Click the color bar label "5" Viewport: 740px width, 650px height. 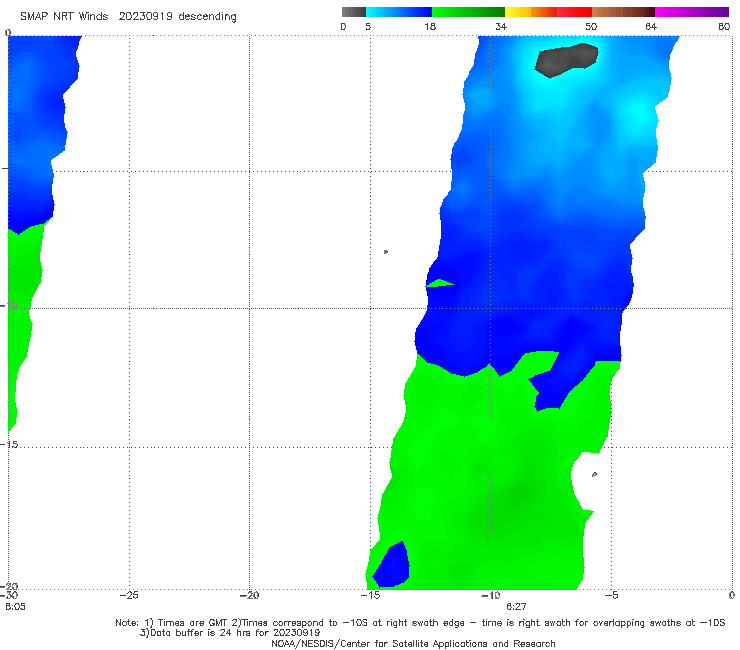point(368,27)
